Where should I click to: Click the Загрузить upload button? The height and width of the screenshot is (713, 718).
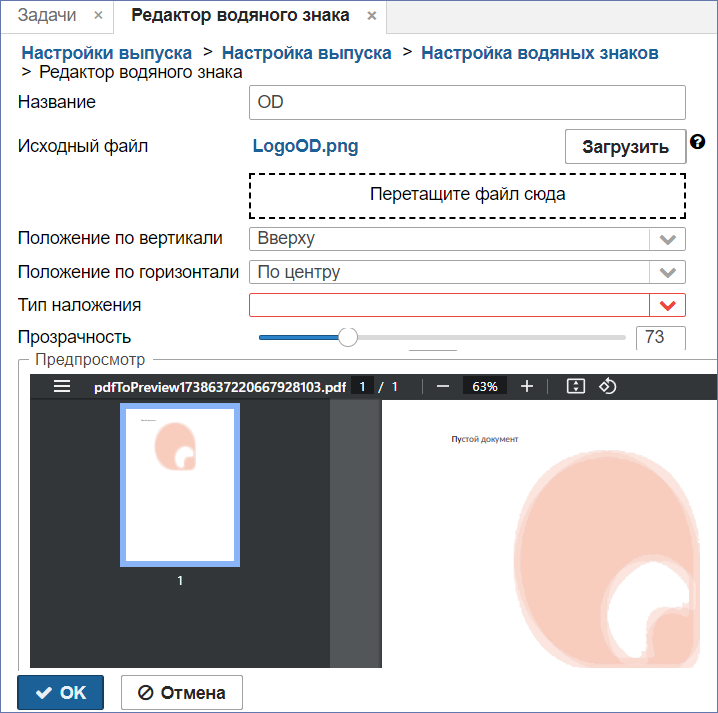(625, 147)
